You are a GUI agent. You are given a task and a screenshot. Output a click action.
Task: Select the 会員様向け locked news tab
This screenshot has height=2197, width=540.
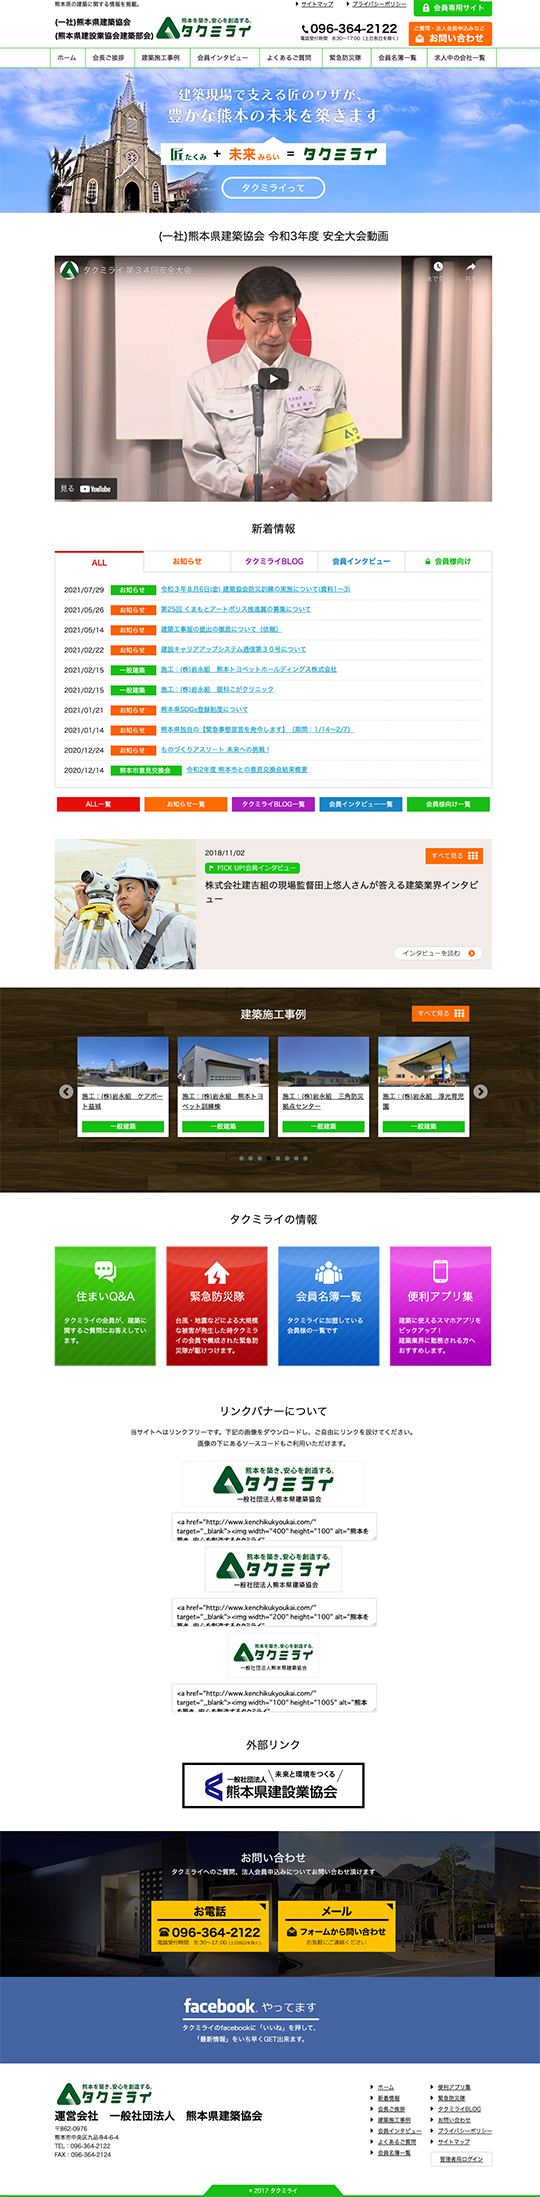(448, 562)
